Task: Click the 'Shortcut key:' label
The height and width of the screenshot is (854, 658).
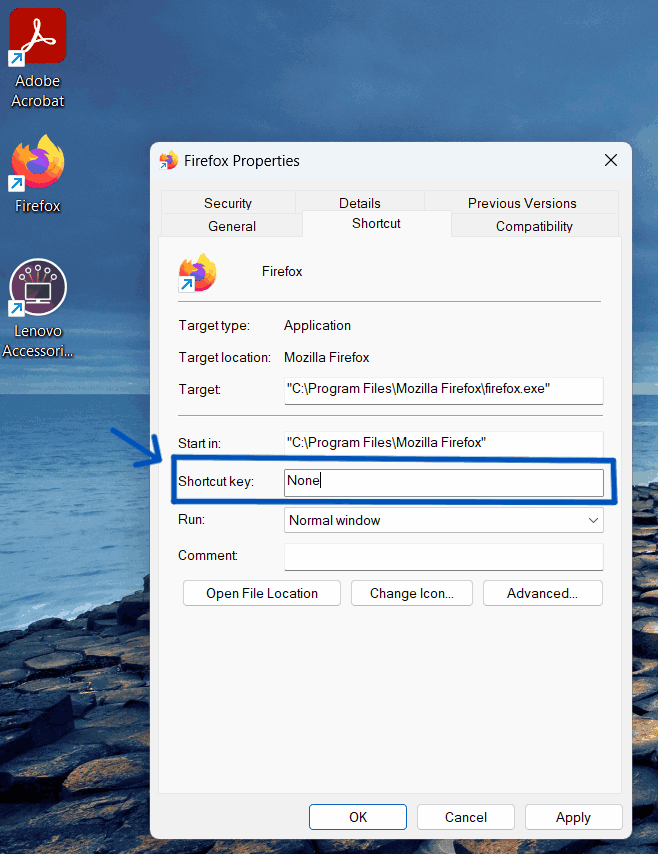Action: [x=216, y=481]
